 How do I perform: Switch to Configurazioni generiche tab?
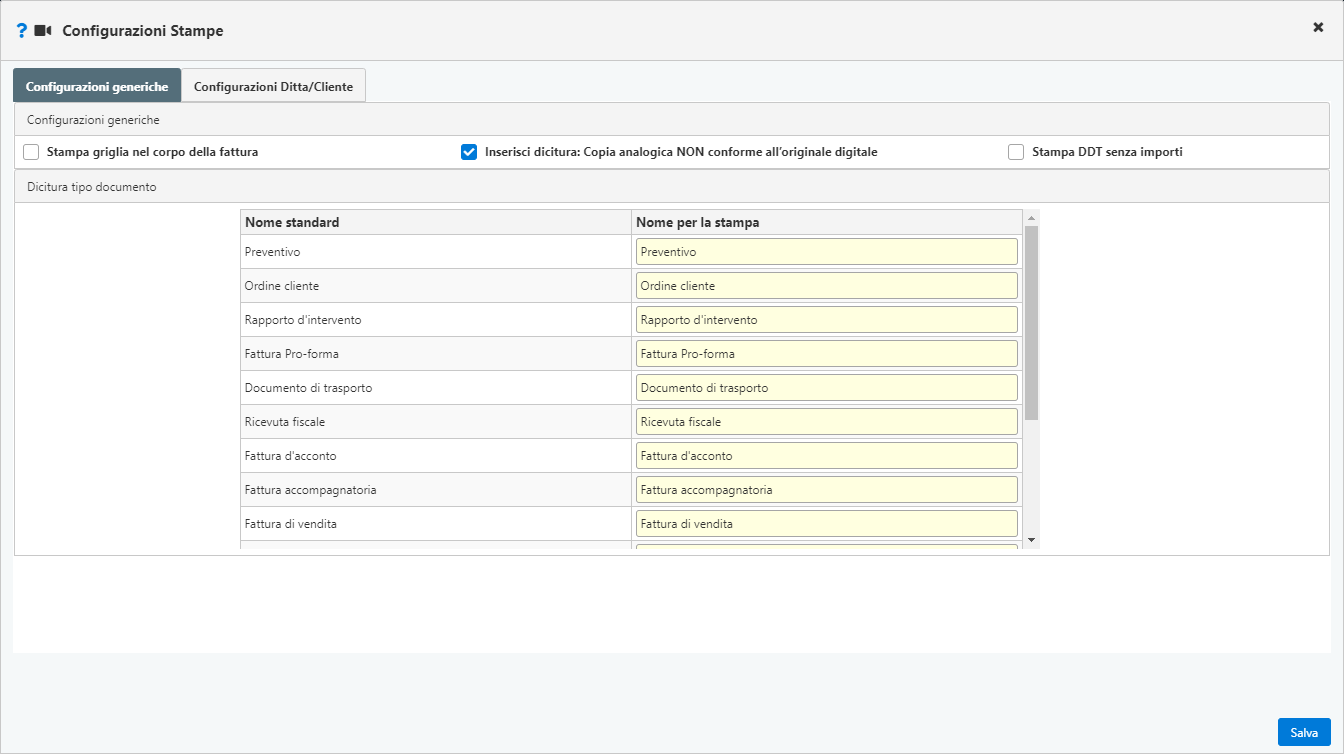tap(97, 86)
